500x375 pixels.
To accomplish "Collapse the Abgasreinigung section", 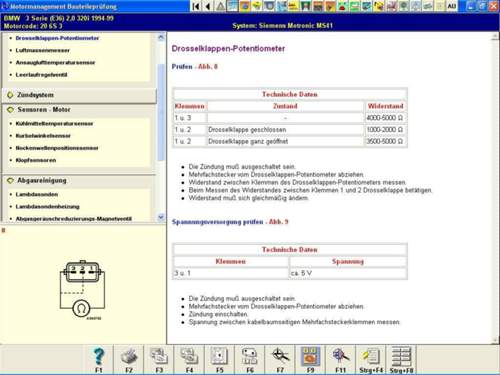I will pyautogui.click(x=10, y=181).
